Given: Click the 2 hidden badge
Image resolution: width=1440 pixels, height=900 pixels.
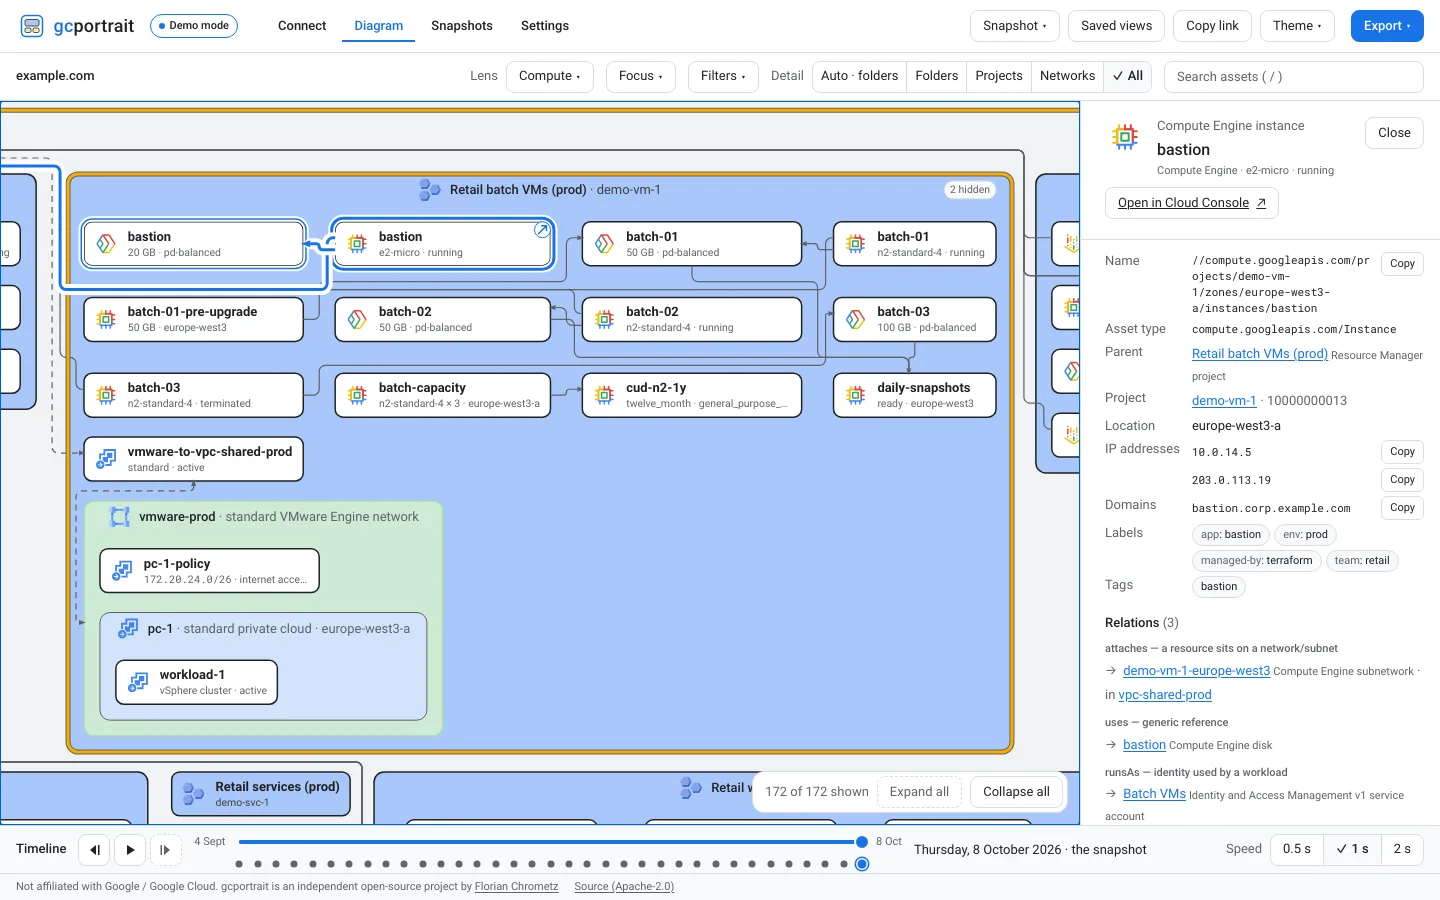Looking at the screenshot, I should tap(970, 190).
